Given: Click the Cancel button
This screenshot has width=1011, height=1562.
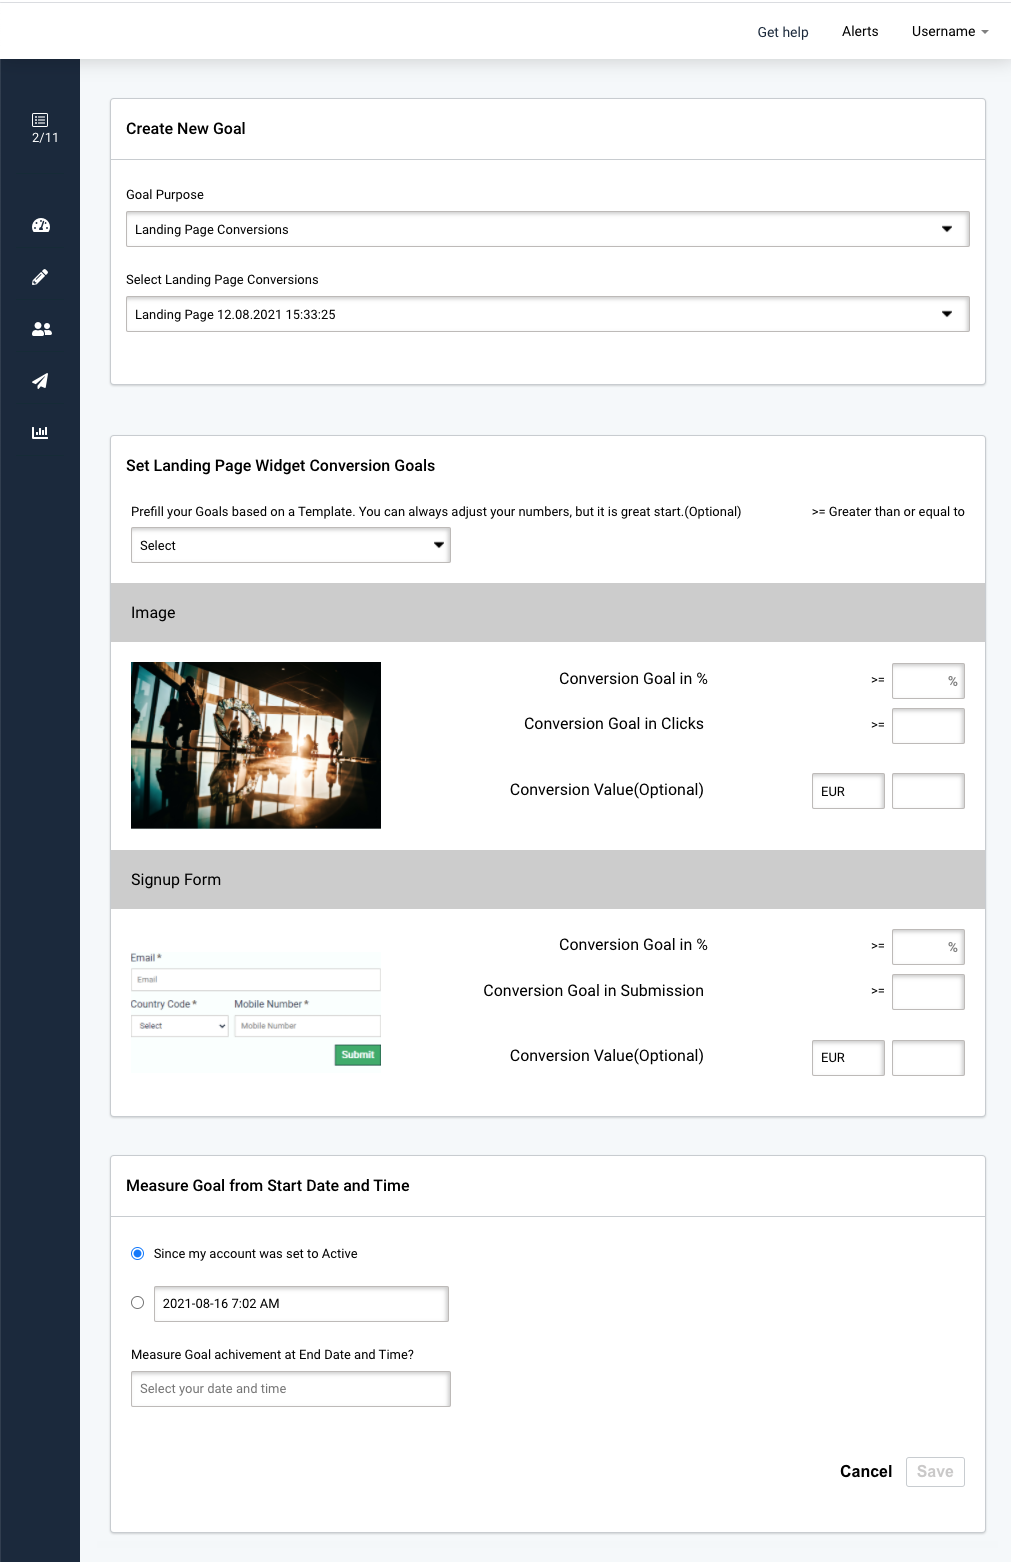Looking at the screenshot, I should point(866,1472).
